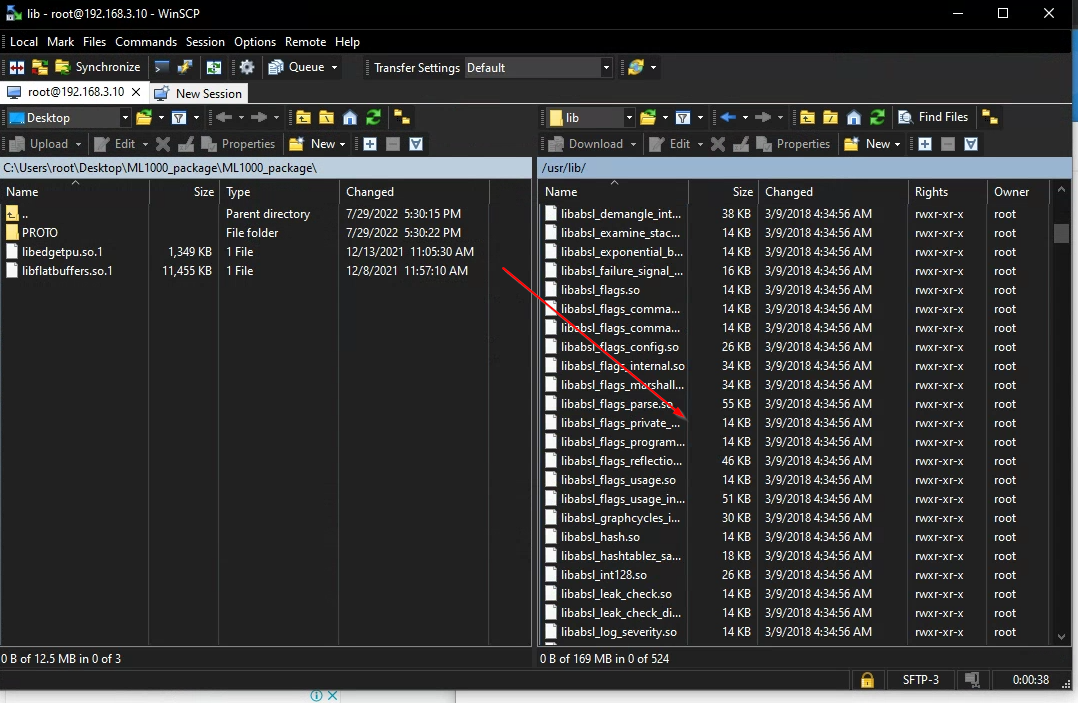Click local panel select files plus icon

point(370,144)
